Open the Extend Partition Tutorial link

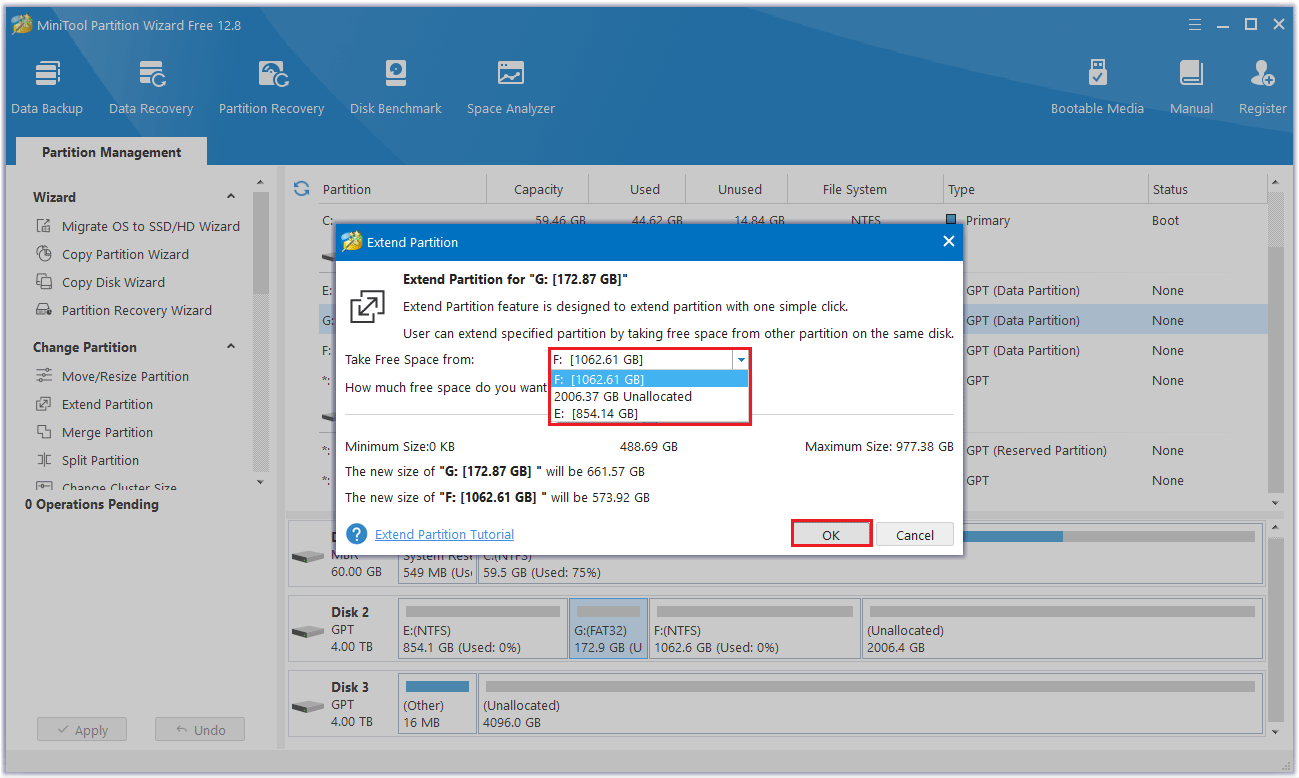pyautogui.click(x=444, y=534)
